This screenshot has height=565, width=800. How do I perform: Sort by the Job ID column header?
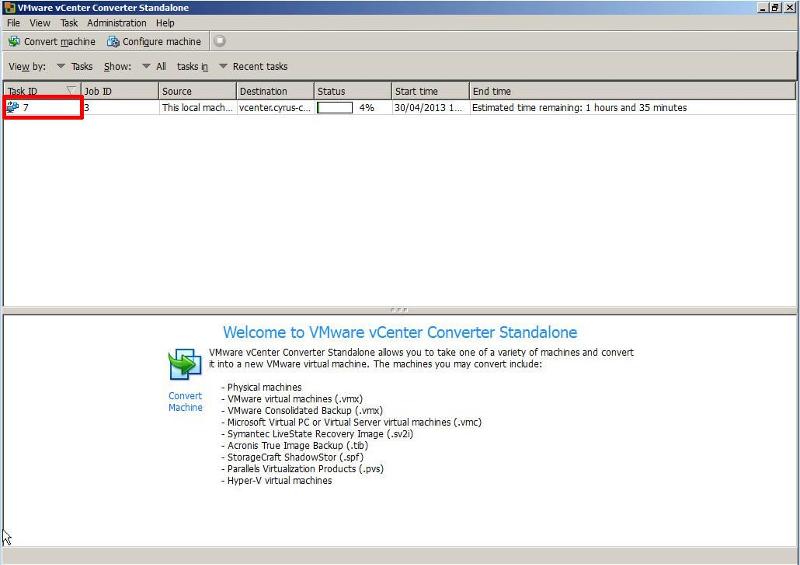pos(120,91)
